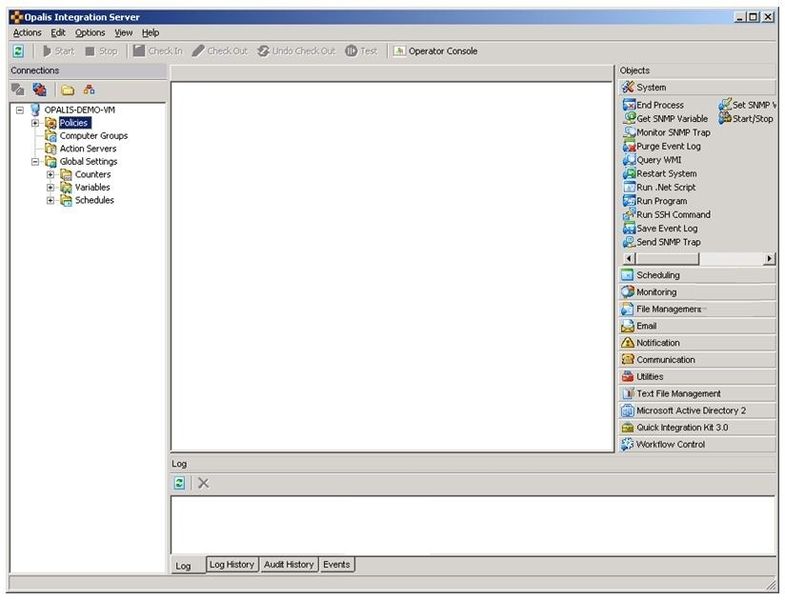Select the OPALIS-DEMO-VM server
The width and height of the screenshot is (785, 600).
[x=80, y=110]
